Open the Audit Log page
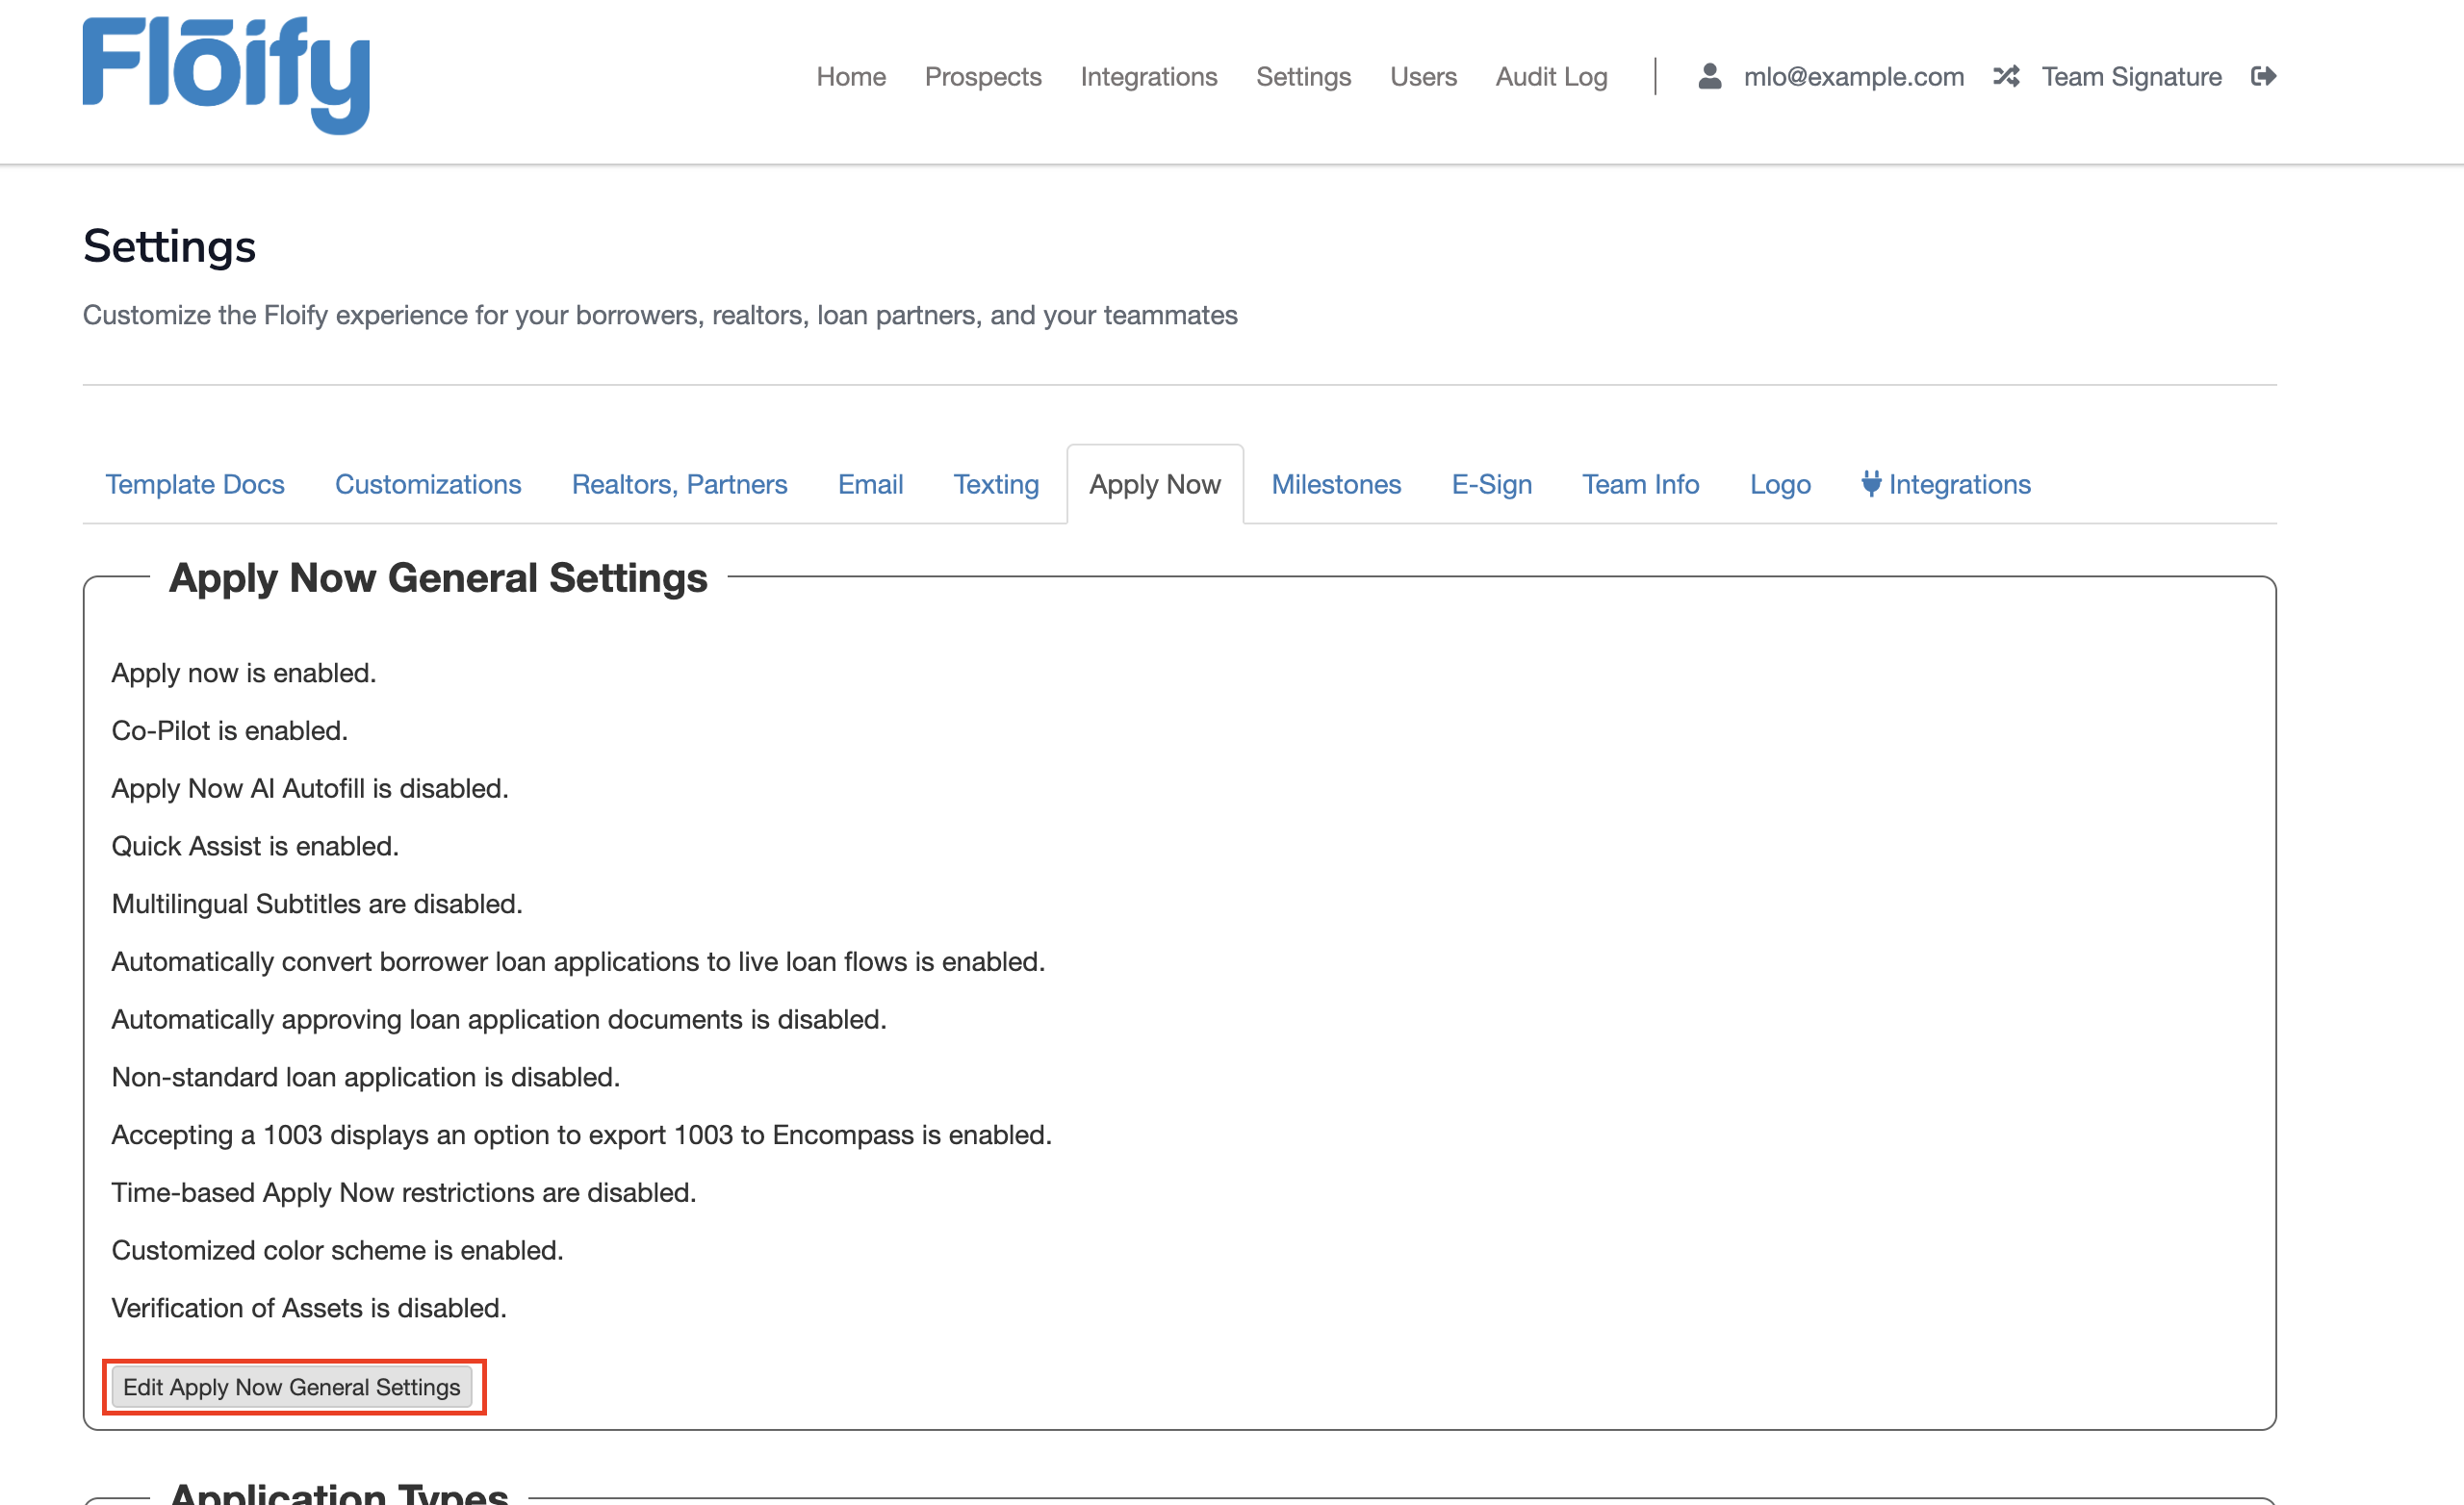2464x1505 pixels. [1551, 77]
